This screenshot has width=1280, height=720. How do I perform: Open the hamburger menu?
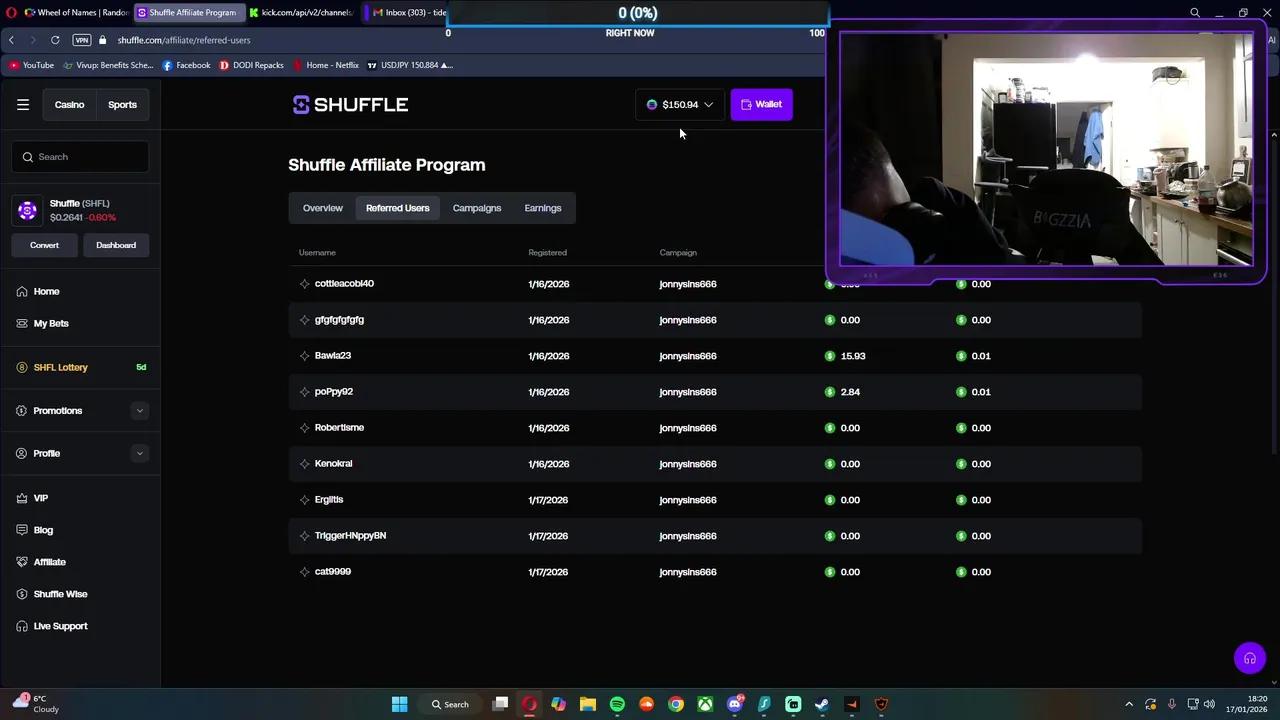pos(23,104)
